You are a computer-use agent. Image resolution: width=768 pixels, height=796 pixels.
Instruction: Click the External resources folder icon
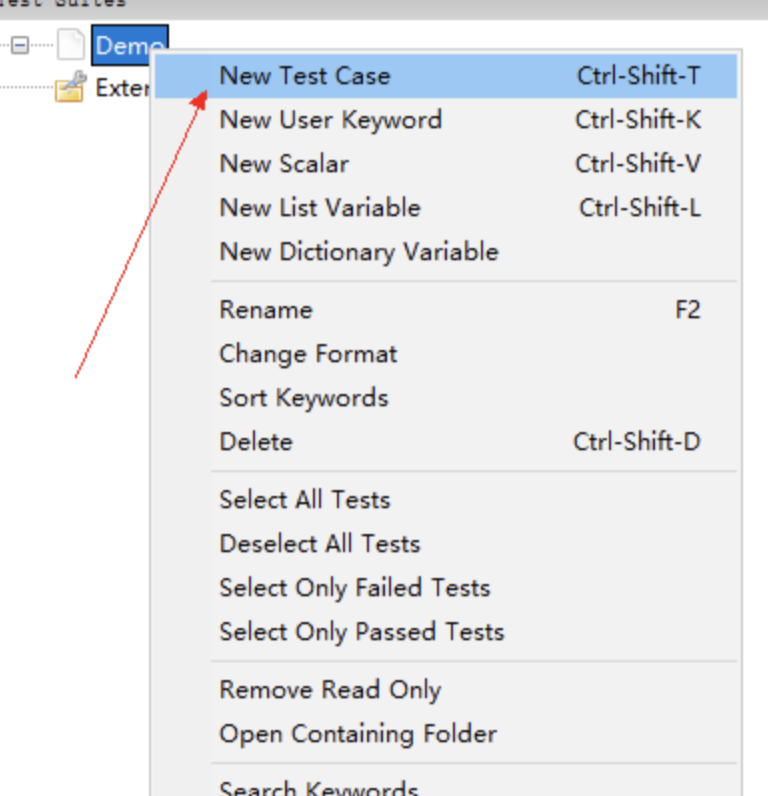tap(71, 87)
